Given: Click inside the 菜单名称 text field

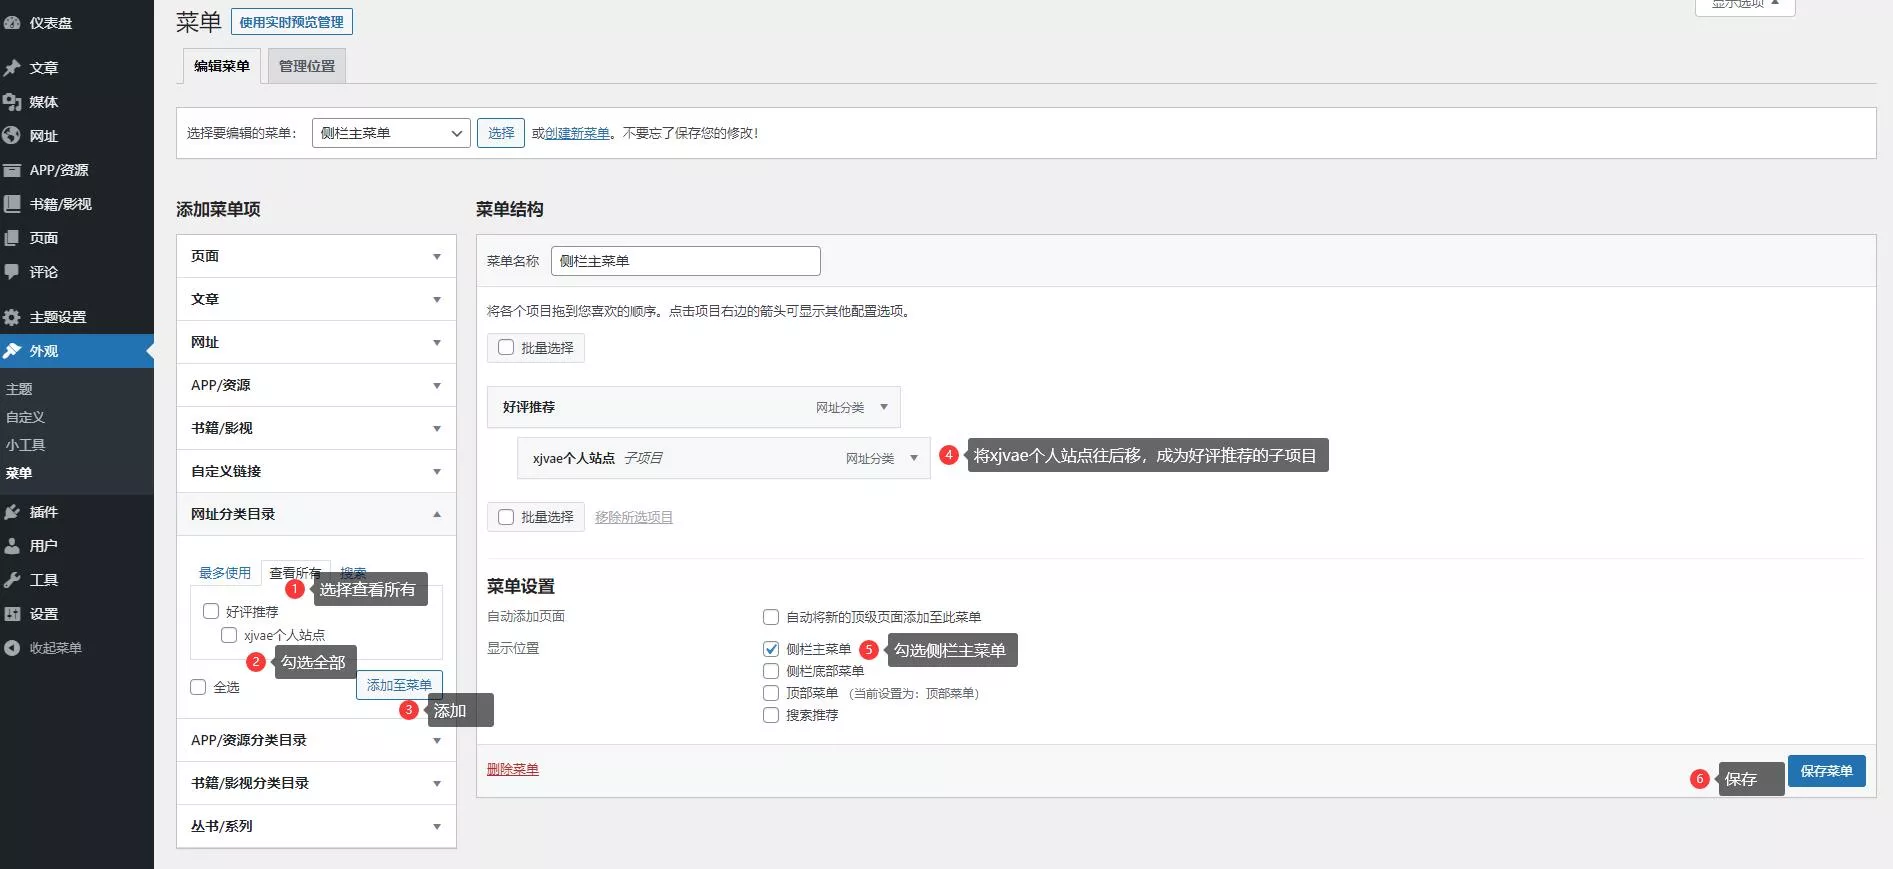Looking at the screenshot, I should (x=685, y=261).
